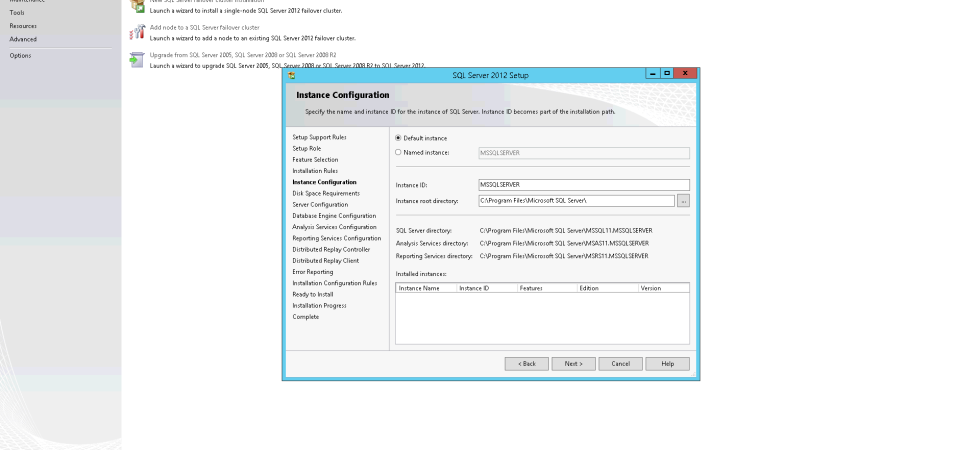
Task: Select Resources in the Installation Center sidebar
Action: [x=23, y=26]
